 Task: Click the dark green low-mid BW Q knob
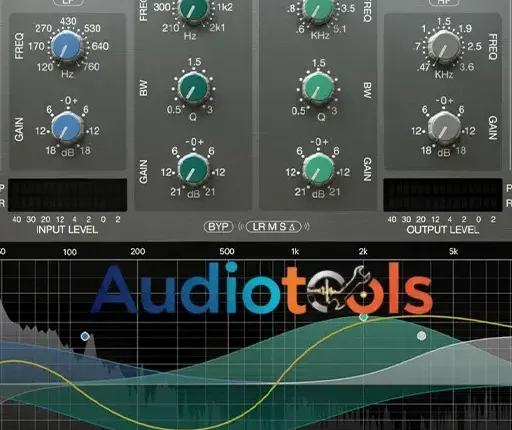[x=193, y=87]
